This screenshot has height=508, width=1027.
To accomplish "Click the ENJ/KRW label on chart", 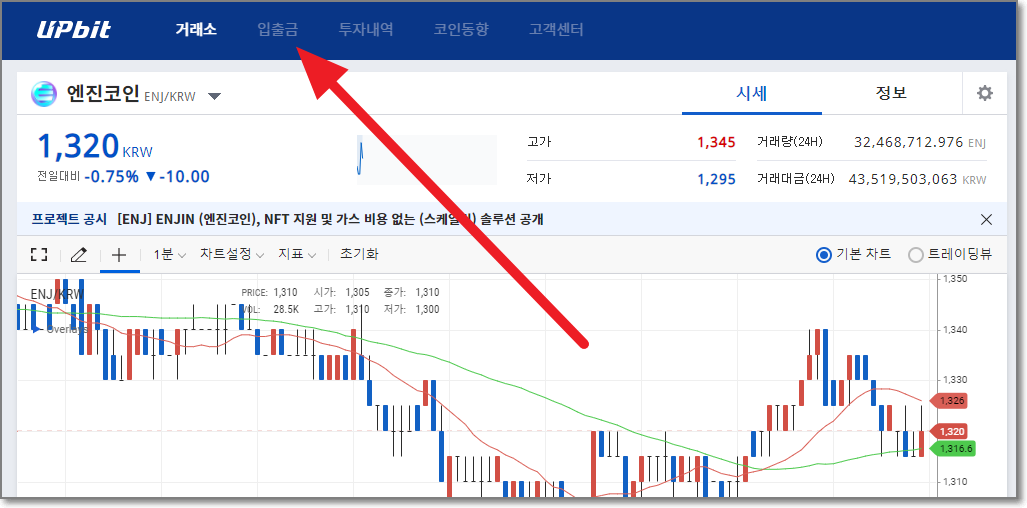I will (x=57, y=294).
